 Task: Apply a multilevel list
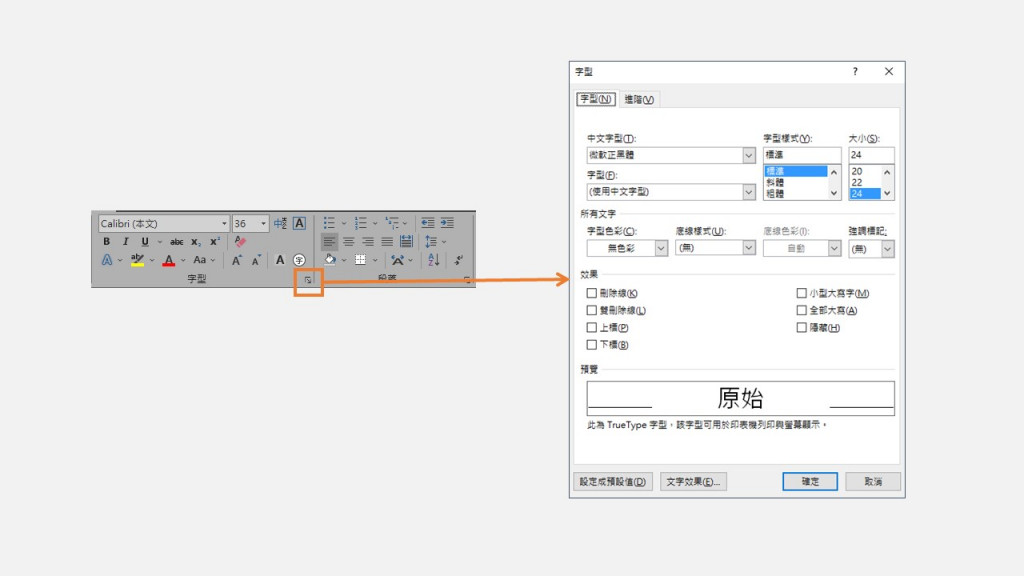pos(392,223)
